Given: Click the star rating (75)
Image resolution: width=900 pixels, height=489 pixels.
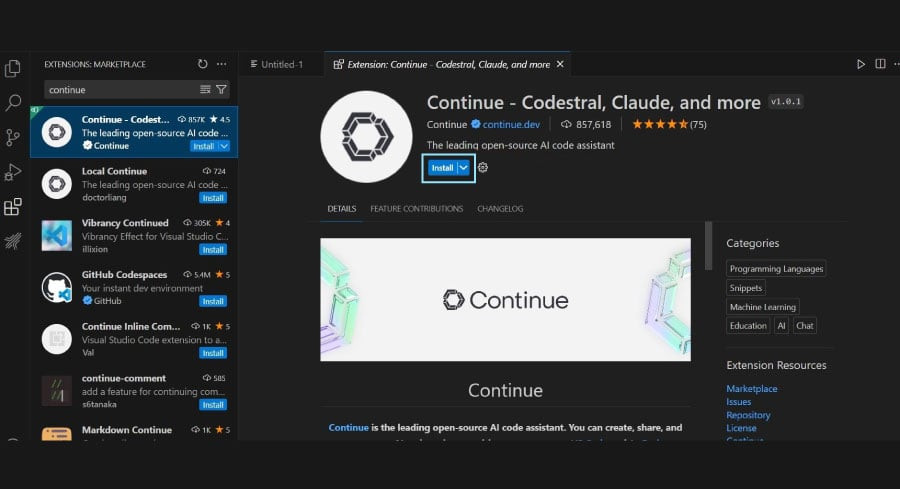Looking at the screenshot, I should click(x=669, y=124).
